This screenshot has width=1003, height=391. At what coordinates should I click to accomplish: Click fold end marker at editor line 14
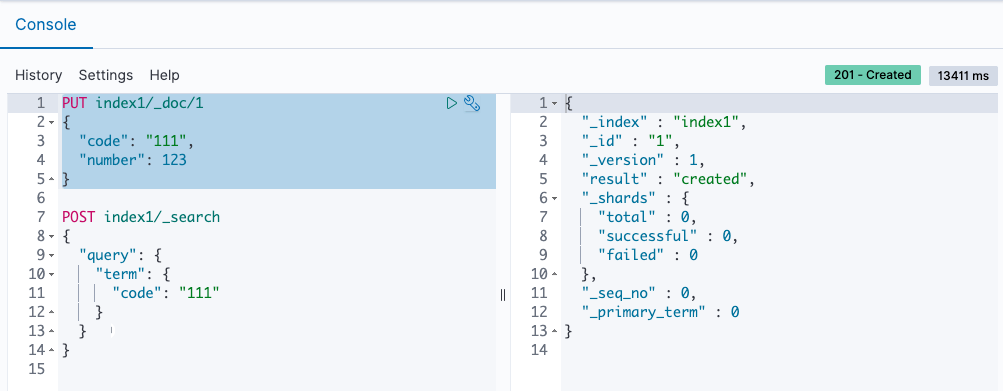coord(51,351)
